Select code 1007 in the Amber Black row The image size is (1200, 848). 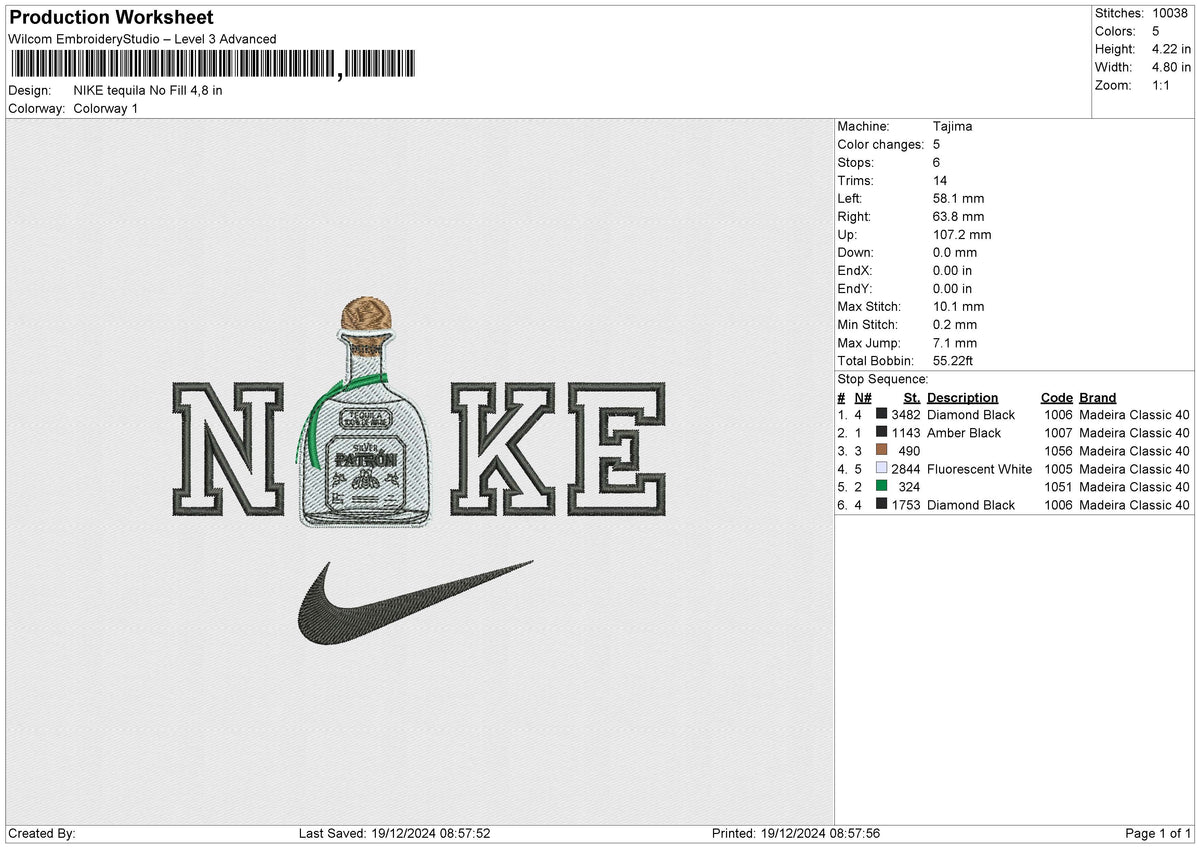pos(1057,432)
